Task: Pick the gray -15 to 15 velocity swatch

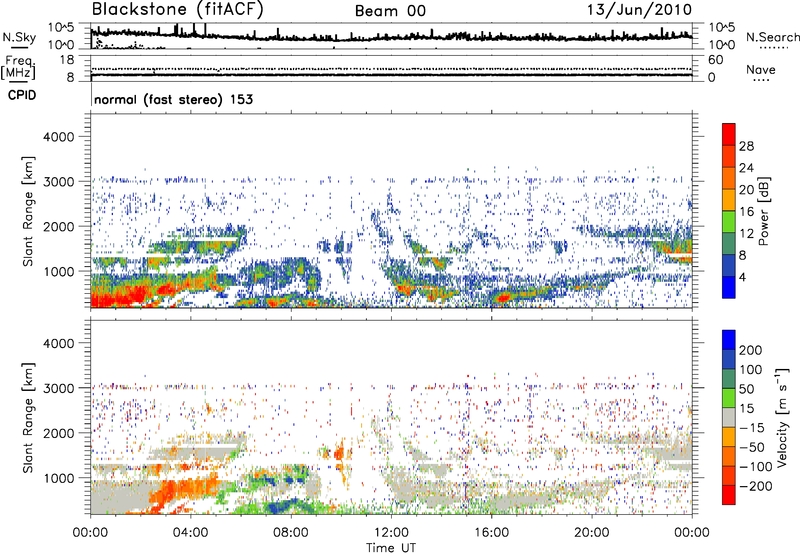Action: (729, 417)
